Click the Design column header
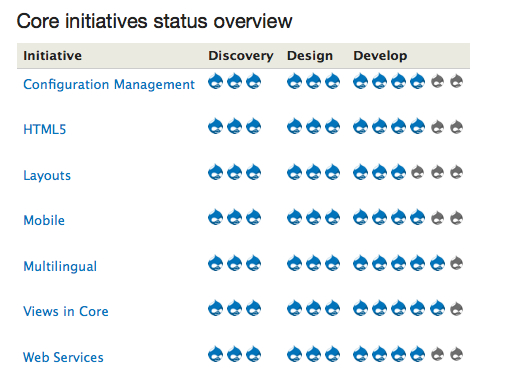The image size is (511, 383). [310, 56]
